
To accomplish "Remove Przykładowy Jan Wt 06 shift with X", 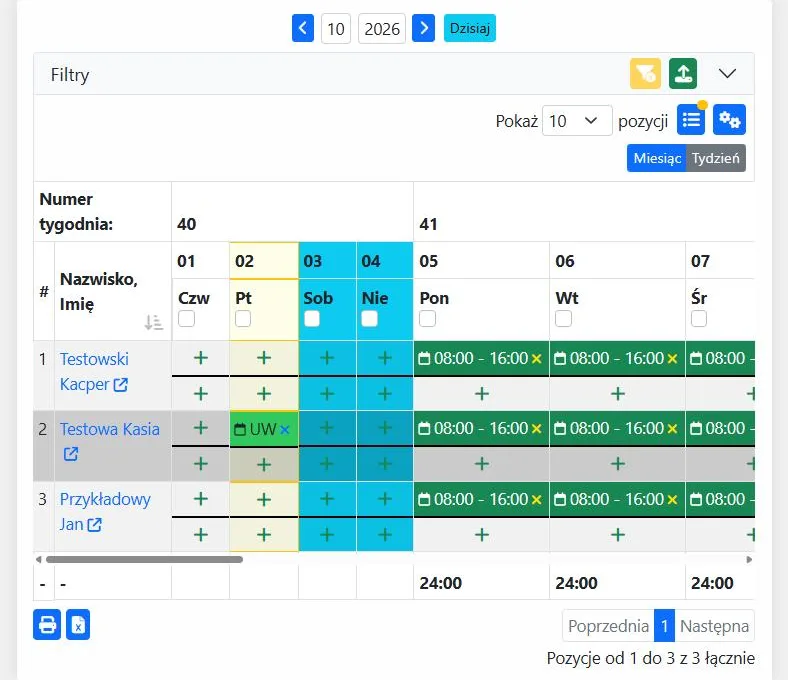I will click(672, 500).
